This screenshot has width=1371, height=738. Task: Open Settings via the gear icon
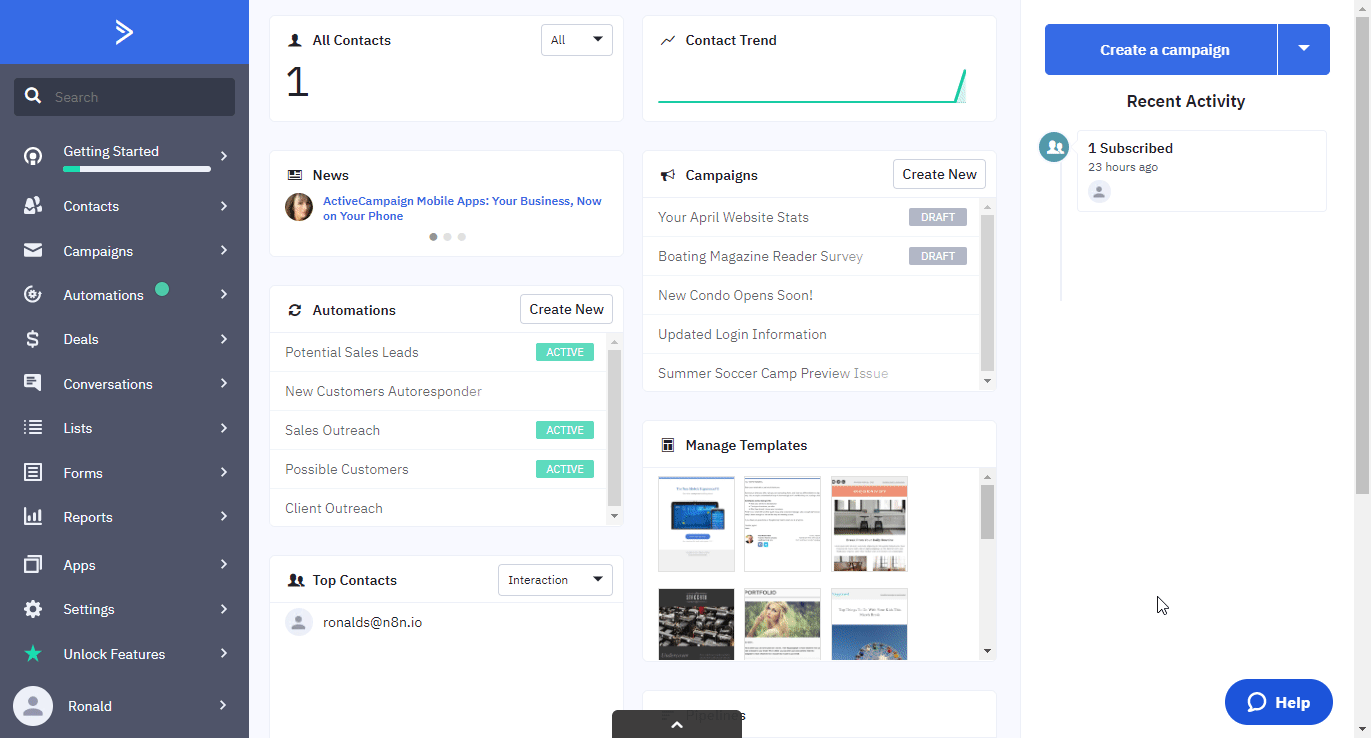tap(33, 609)
